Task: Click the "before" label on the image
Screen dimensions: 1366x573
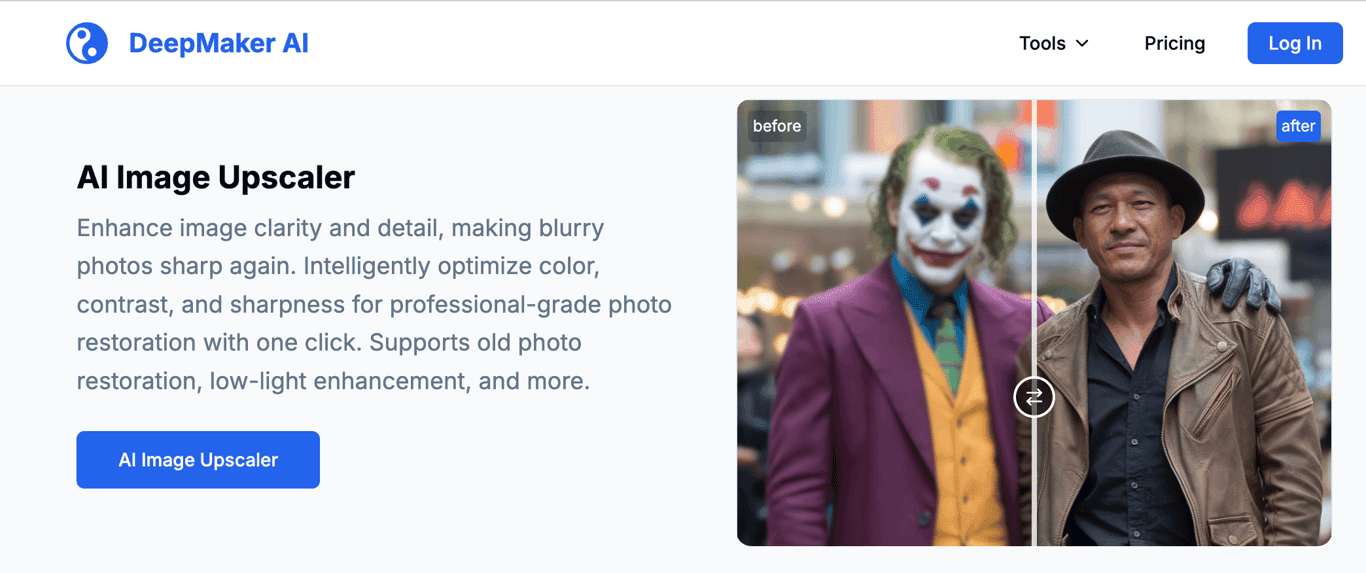Action: (x=777, y=126)
